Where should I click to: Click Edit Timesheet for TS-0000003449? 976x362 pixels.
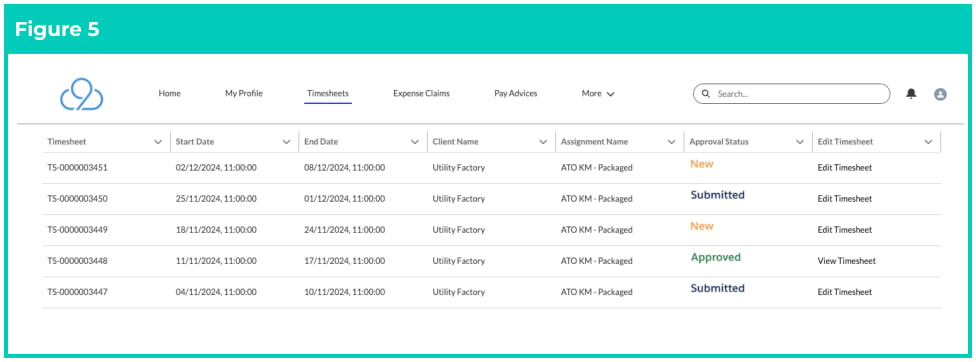pyautogui.click(x=845, y=230)
